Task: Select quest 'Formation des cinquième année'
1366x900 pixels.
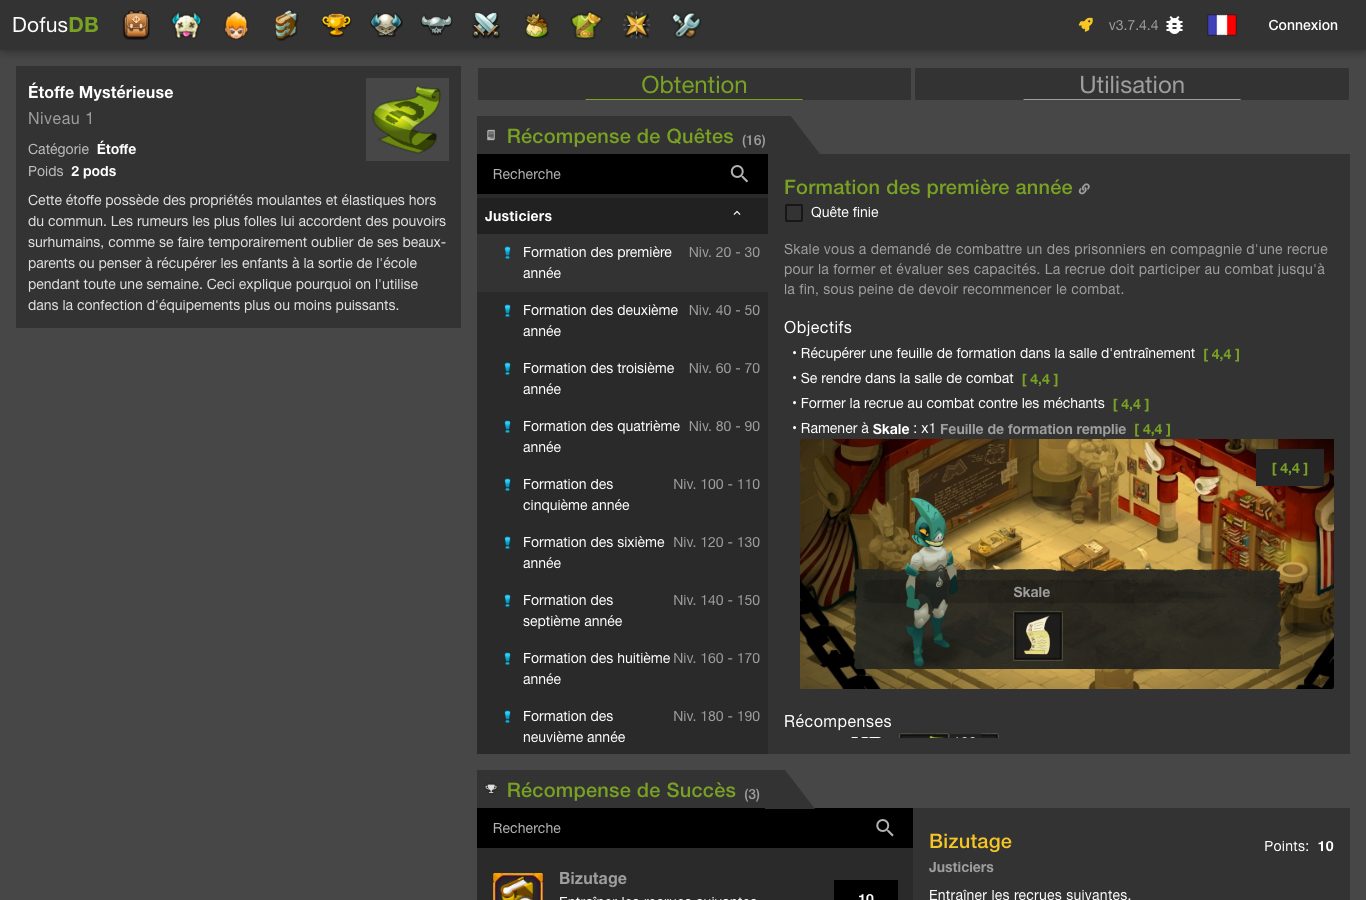Action: pyautogui.click(x=622, y=495)
